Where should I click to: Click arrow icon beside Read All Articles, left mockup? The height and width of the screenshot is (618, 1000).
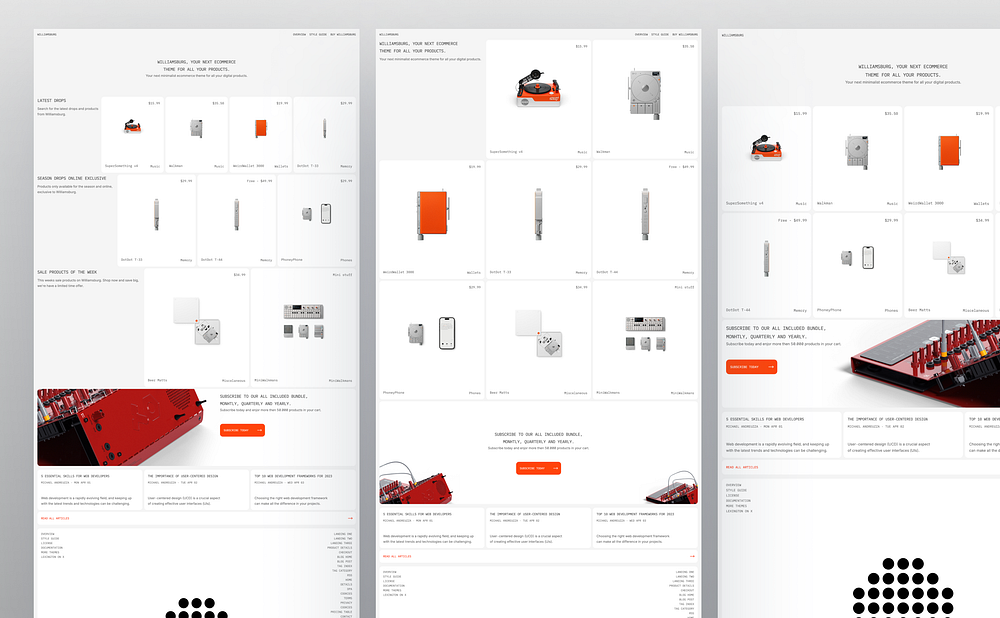[350, 519]
